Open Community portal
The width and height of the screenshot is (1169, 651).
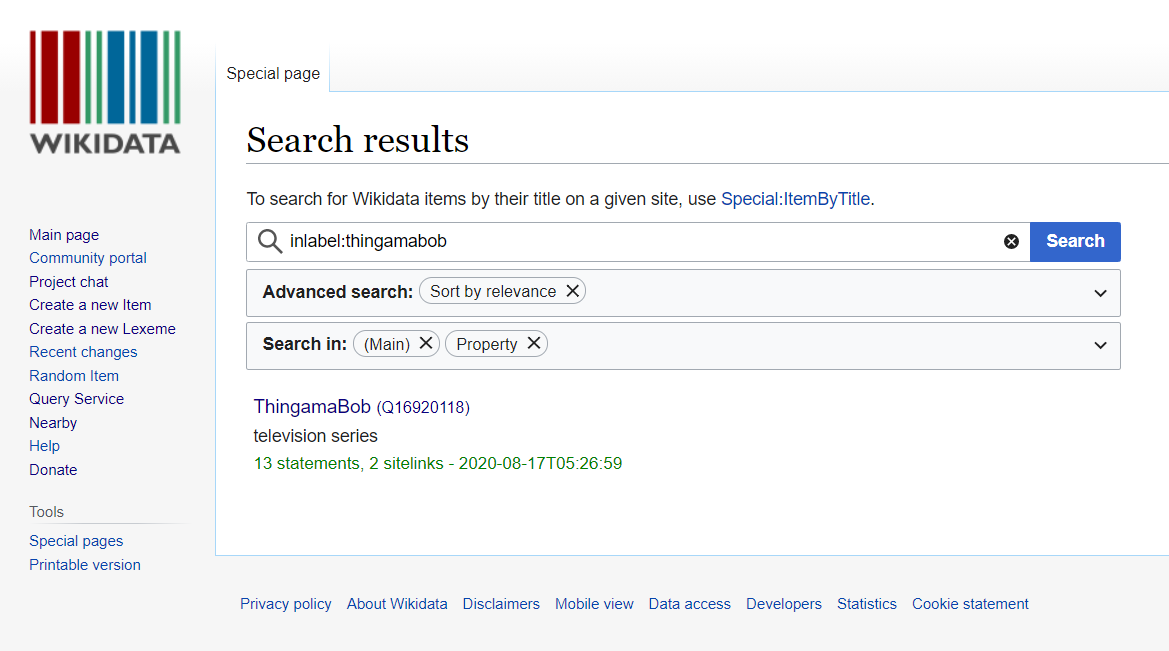tap(88, 258)
